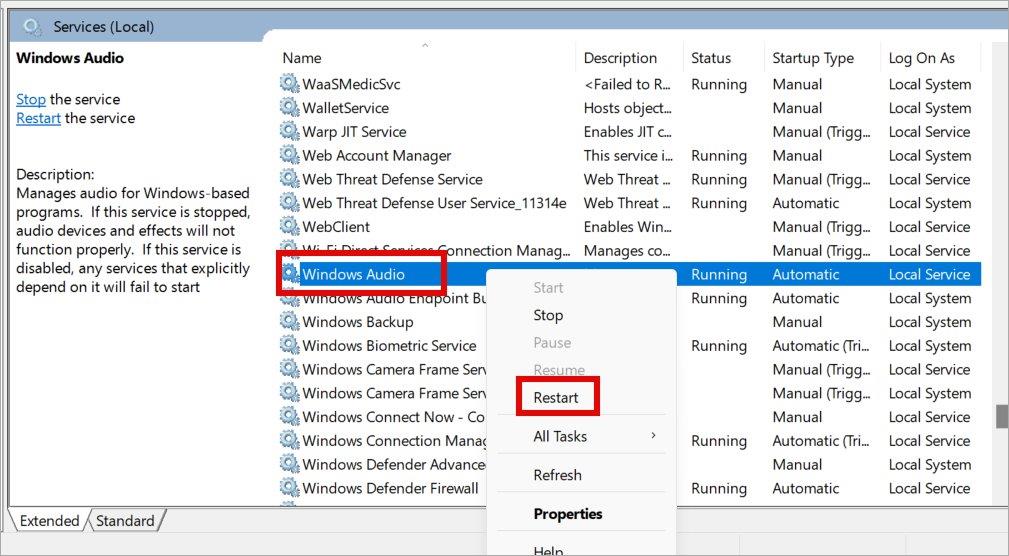The height and width of the screenshot is (556, 1009).
Task: Choose Restart in the context menu
Action: click(x=556, y=398)
